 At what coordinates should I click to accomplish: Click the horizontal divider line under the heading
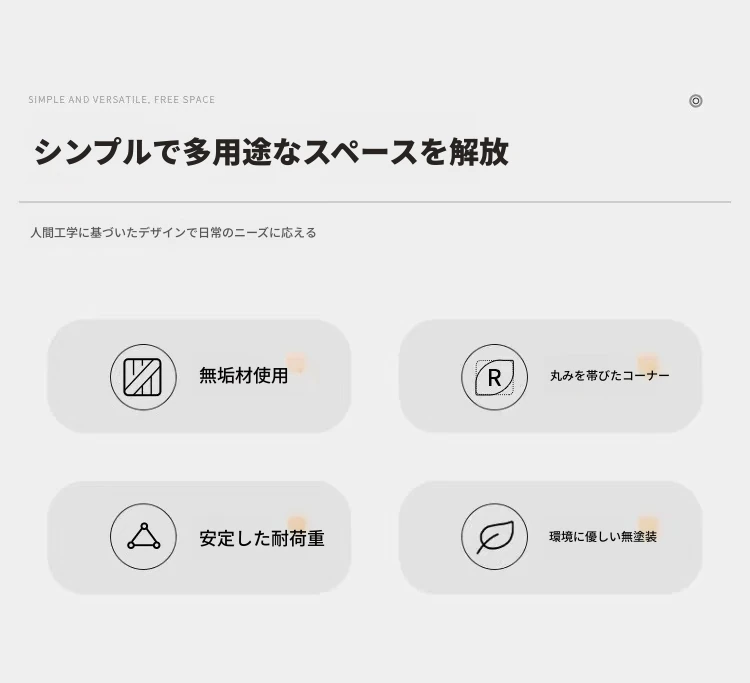pos(375,202)
